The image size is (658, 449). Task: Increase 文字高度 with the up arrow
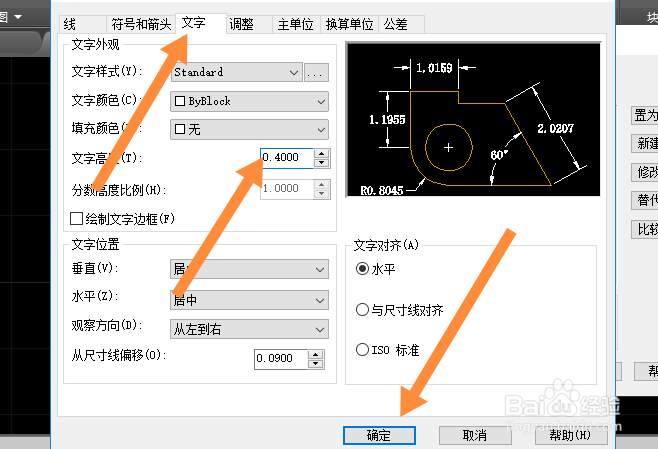point(322,154)
